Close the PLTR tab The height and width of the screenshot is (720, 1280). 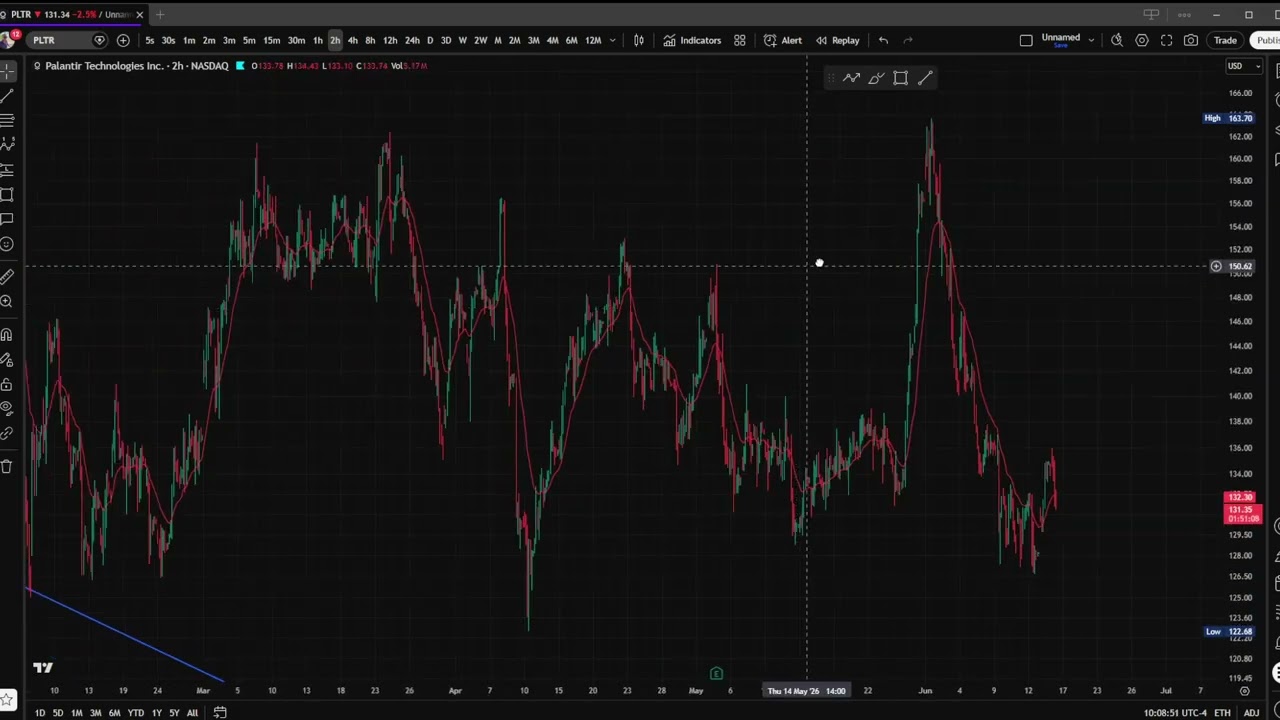pos(139,14)
